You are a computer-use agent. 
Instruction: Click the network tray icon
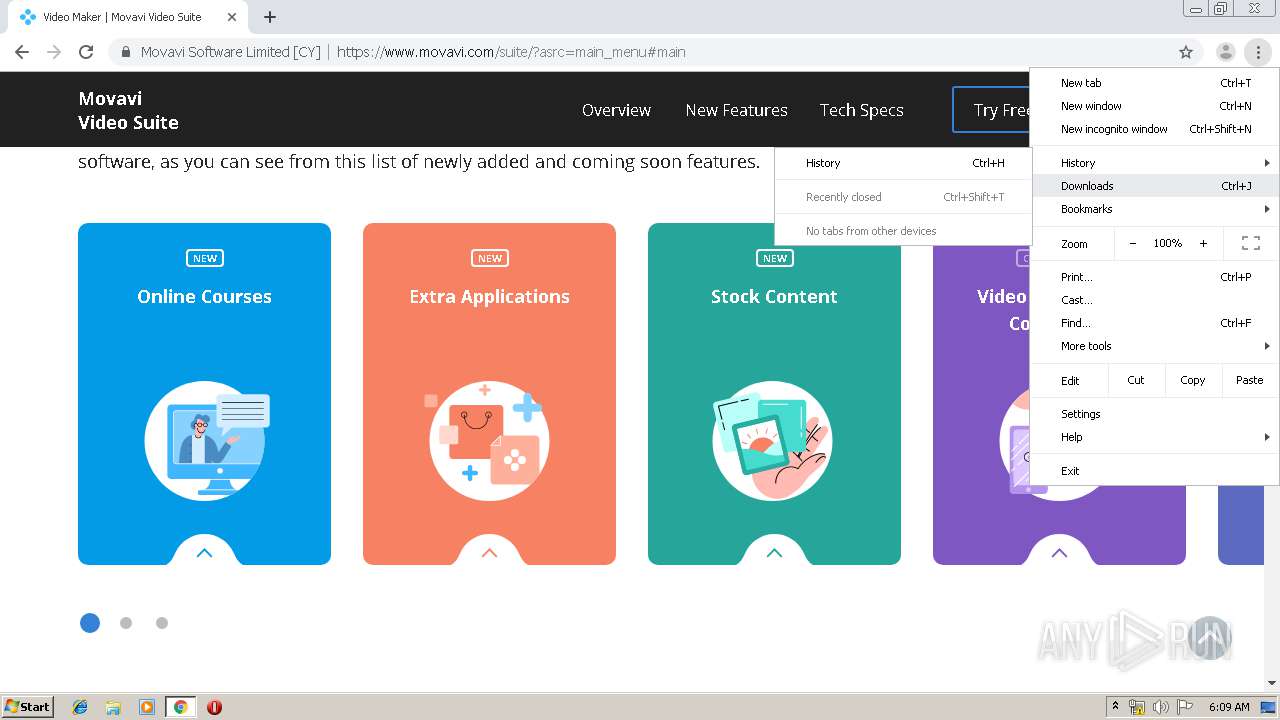1137,707
